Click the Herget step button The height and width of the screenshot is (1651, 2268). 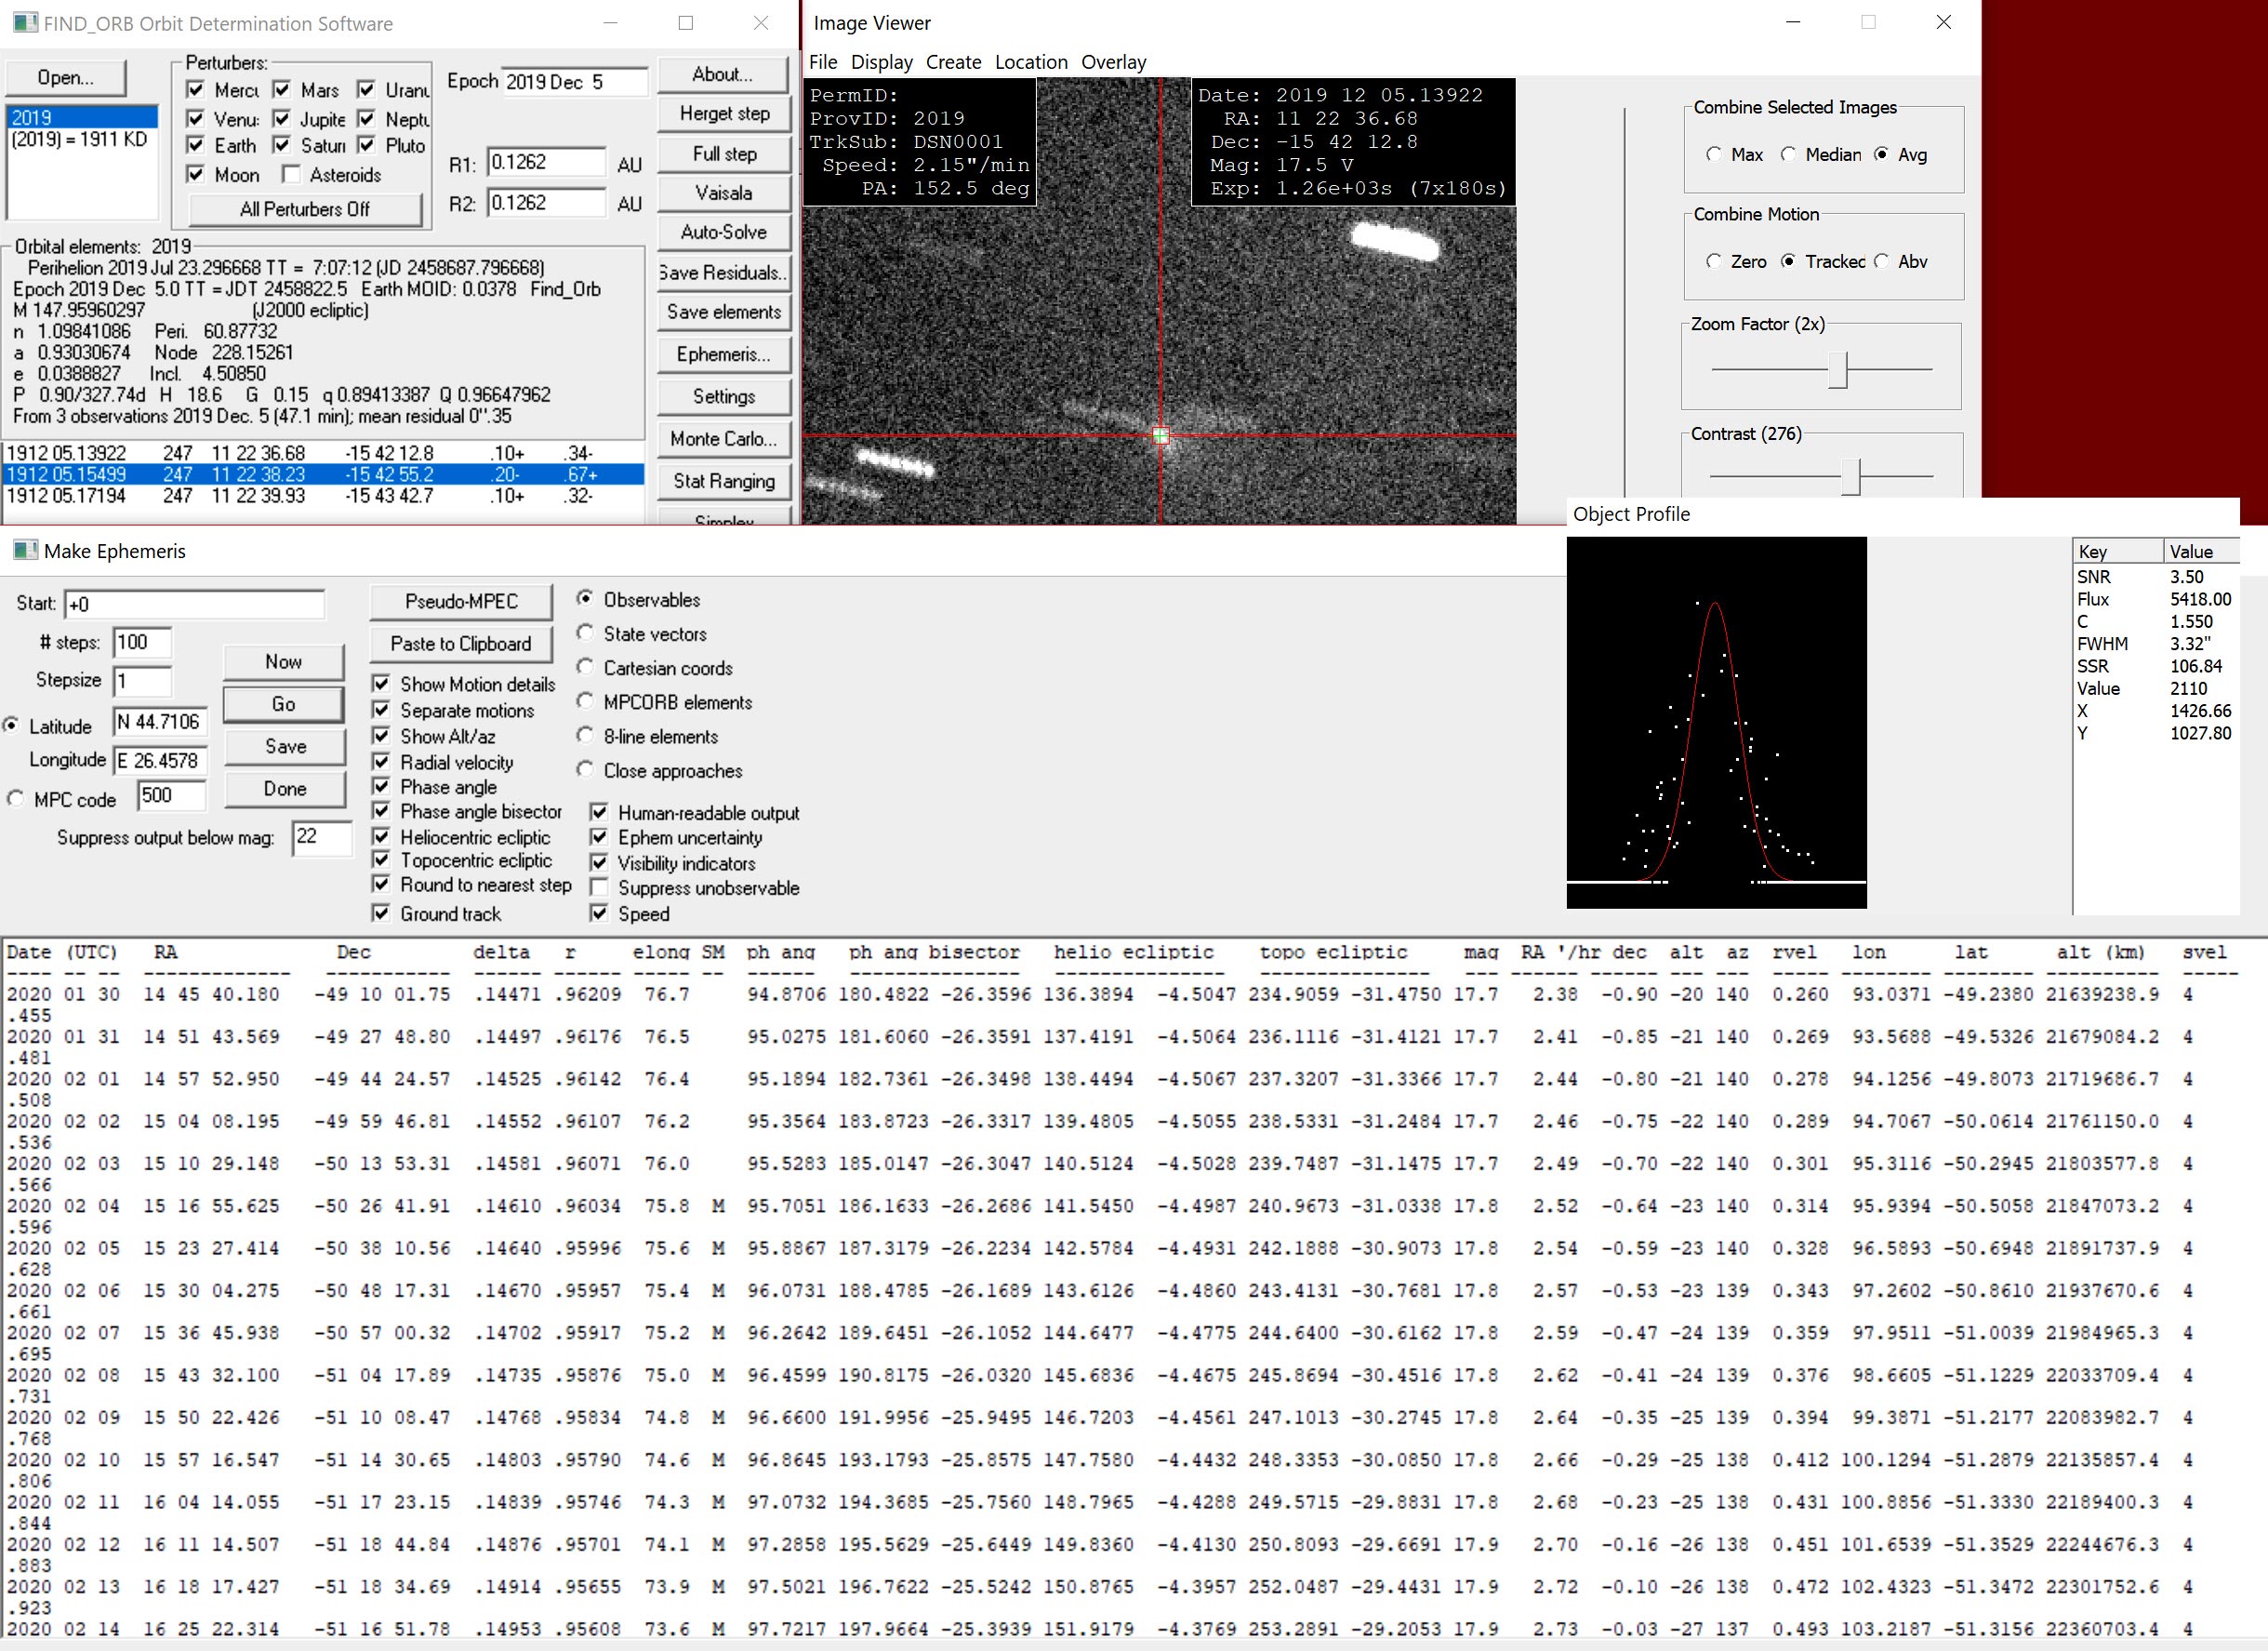(x=724, y=113)
